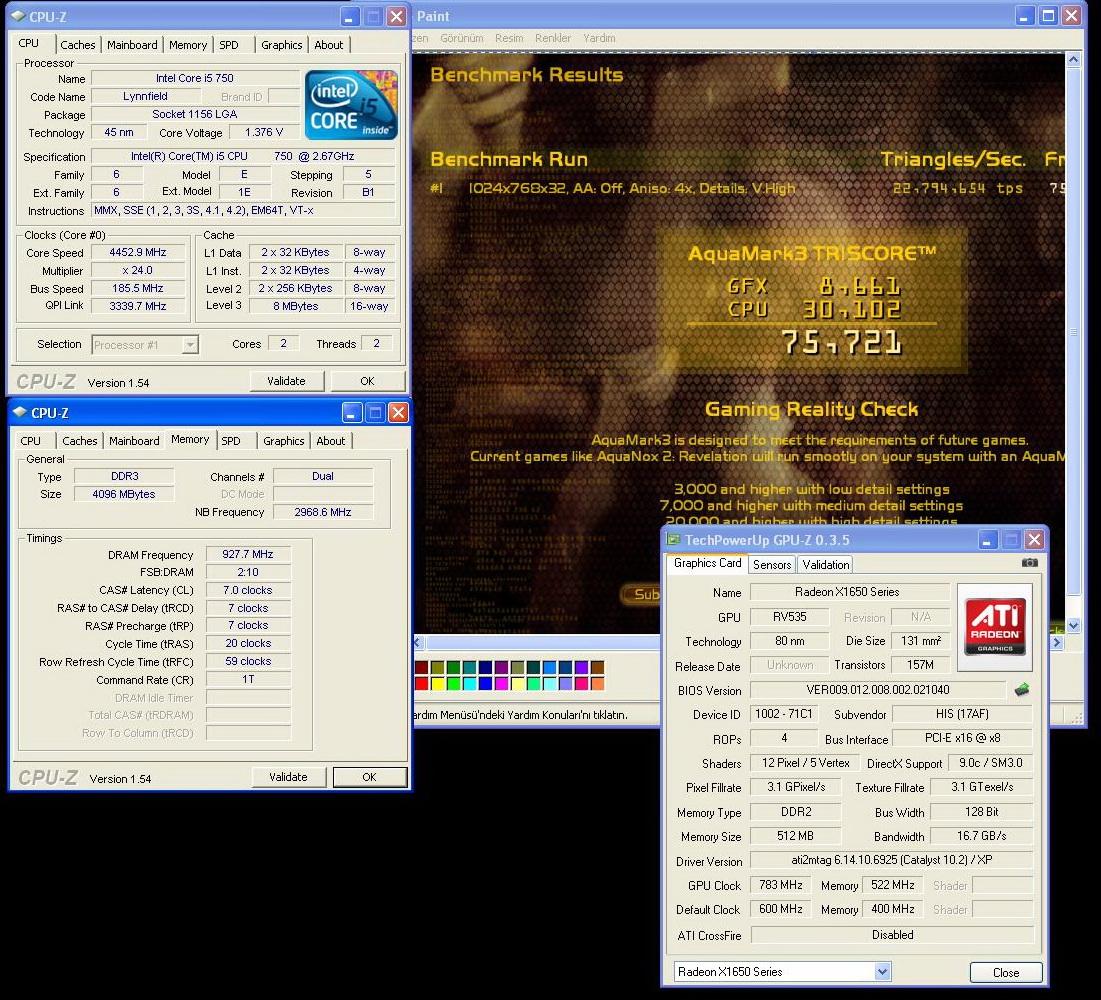Open the Resim menu in Paint
The width and height of the screenshot is (1101, 1000).
[x=509, y=38]
